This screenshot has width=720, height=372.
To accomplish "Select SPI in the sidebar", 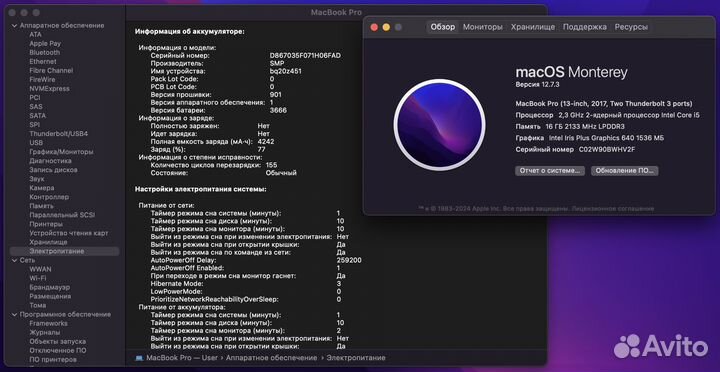I will [34, 125].
